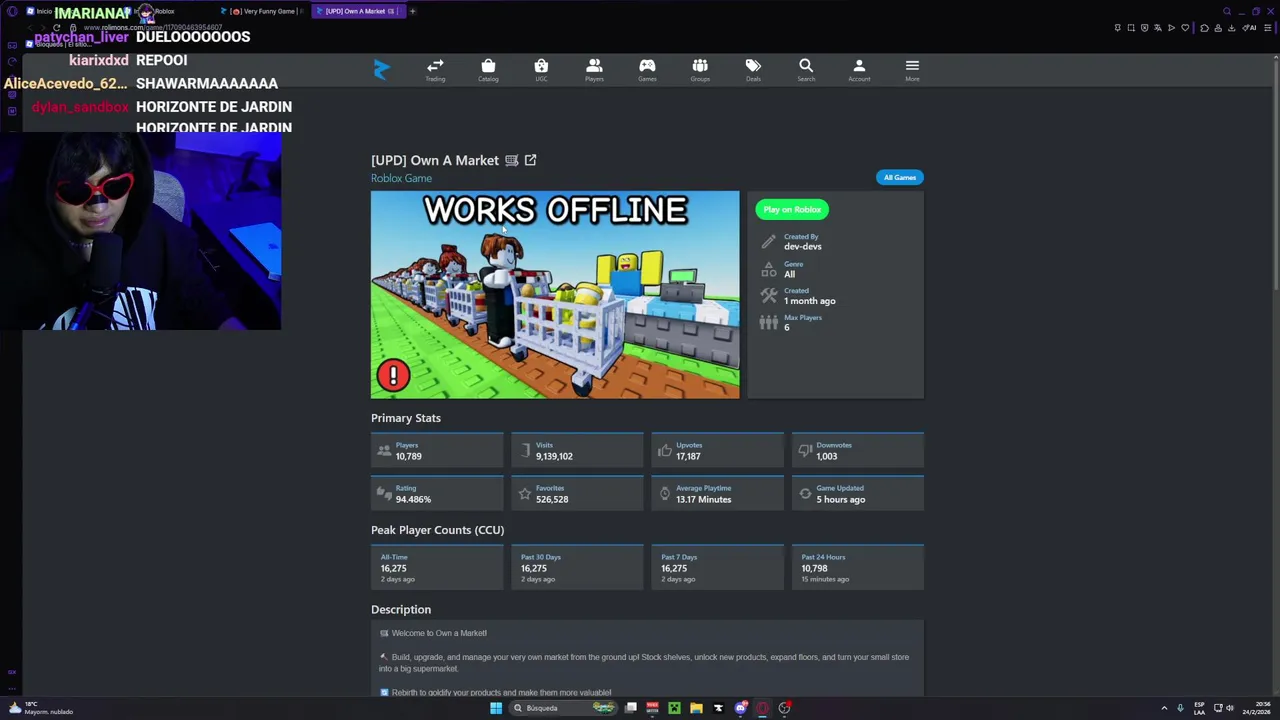Click the Upvotes 17,187 card
The width and height of the screenshot is (1280, 720).
click(717, 450)
